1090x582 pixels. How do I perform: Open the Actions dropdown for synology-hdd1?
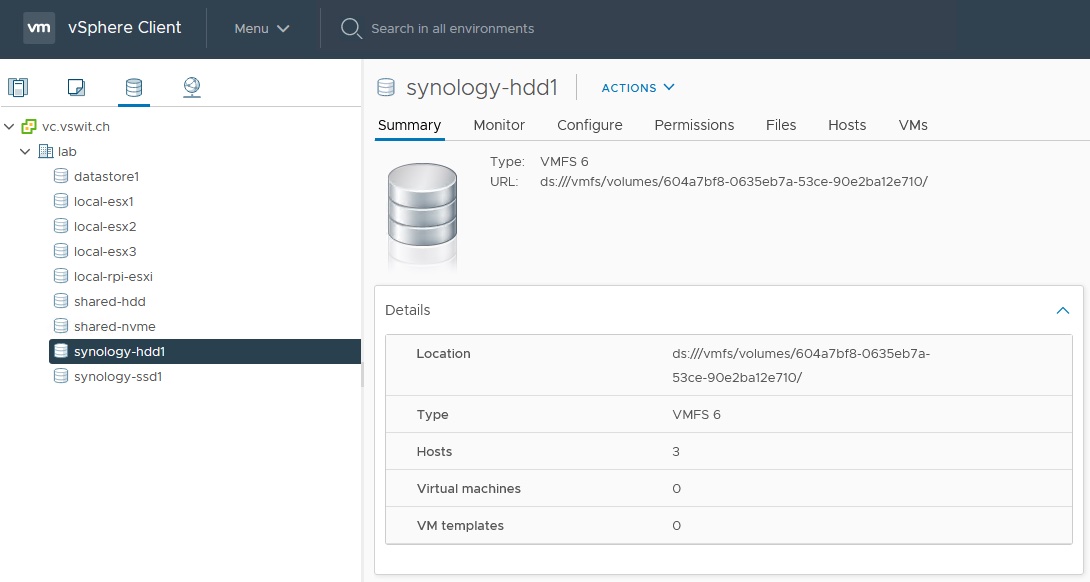[x=638, y=88]
